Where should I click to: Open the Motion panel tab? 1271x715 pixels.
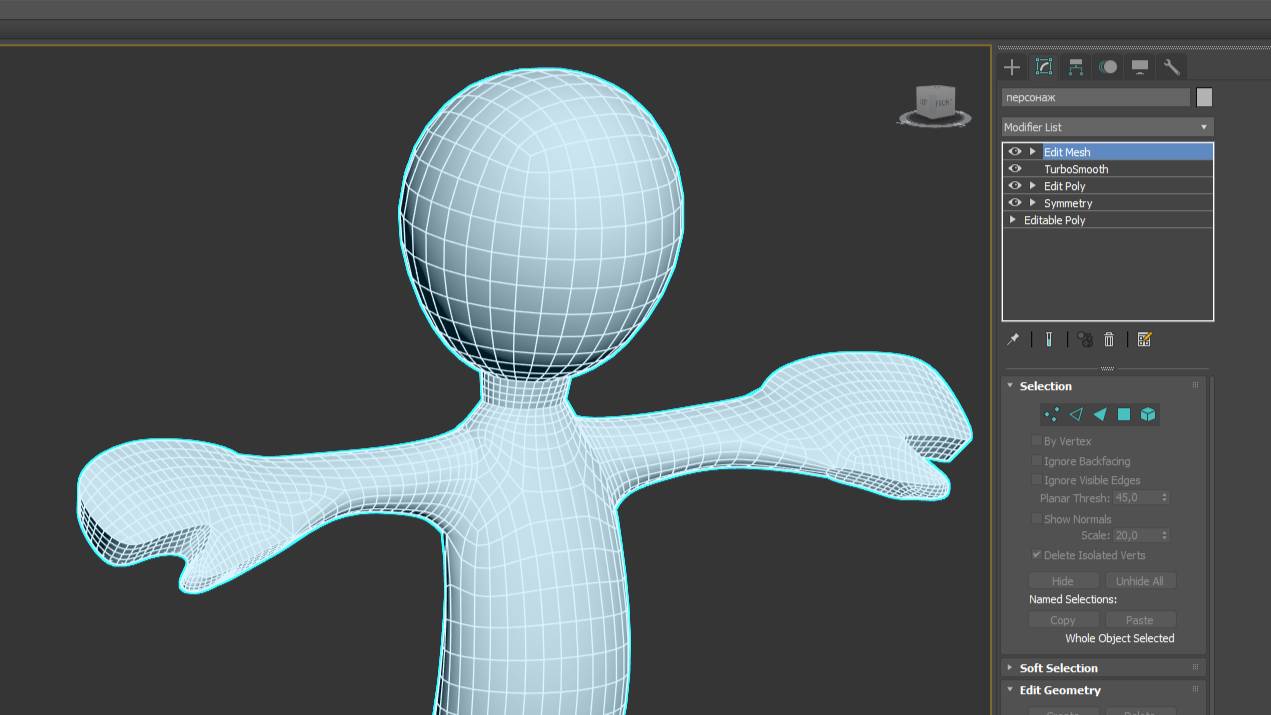pyautogui.click(x=1108, y=67)
